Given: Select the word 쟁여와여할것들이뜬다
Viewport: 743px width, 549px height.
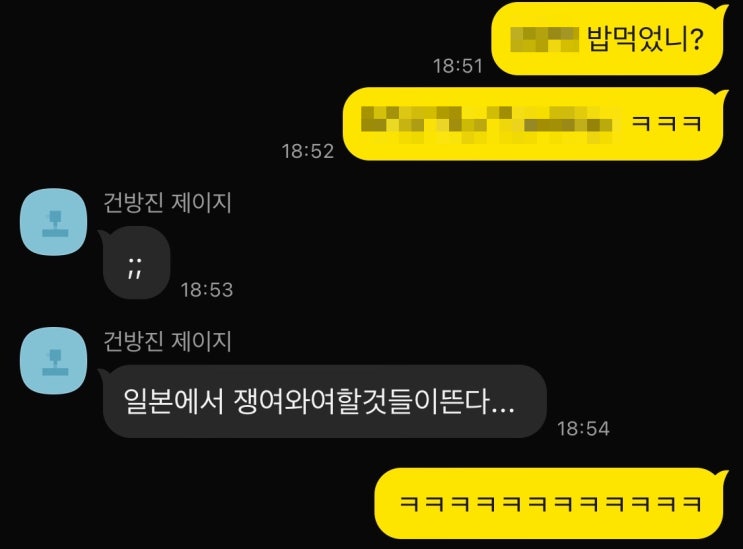Looking at the screenshot, I should 362,402.
